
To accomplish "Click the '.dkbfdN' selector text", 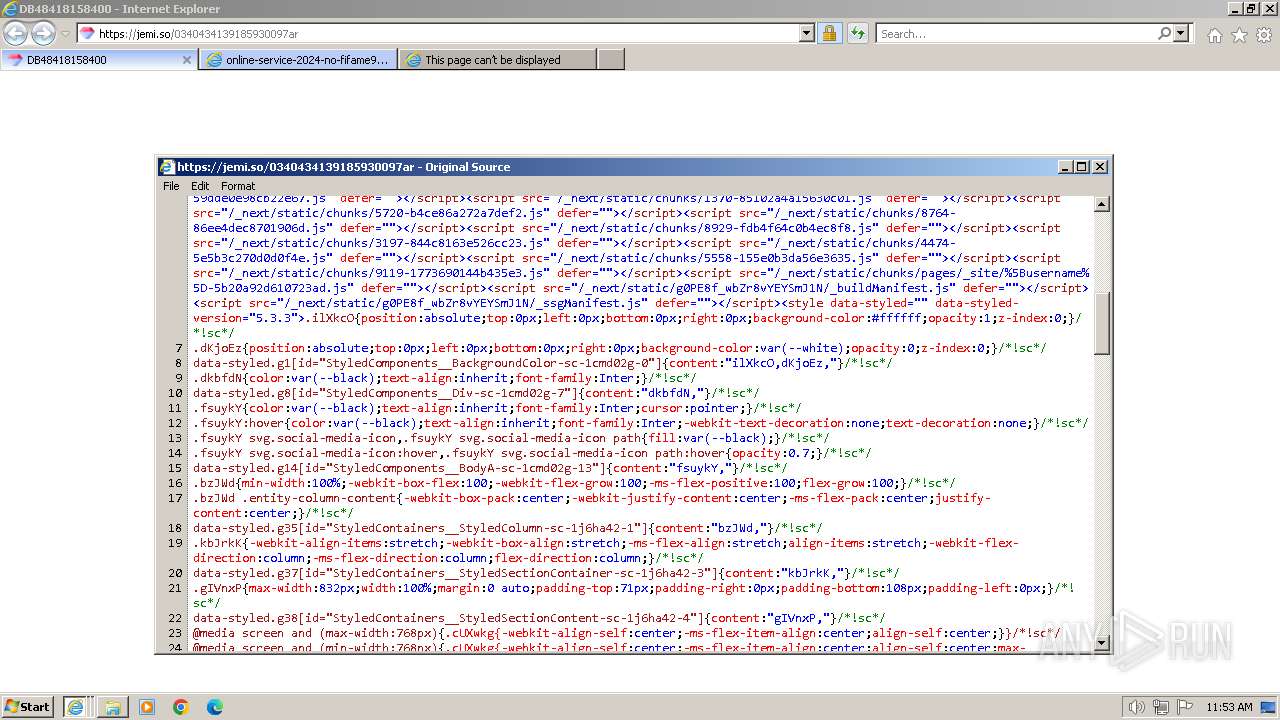I will (218, 378).
